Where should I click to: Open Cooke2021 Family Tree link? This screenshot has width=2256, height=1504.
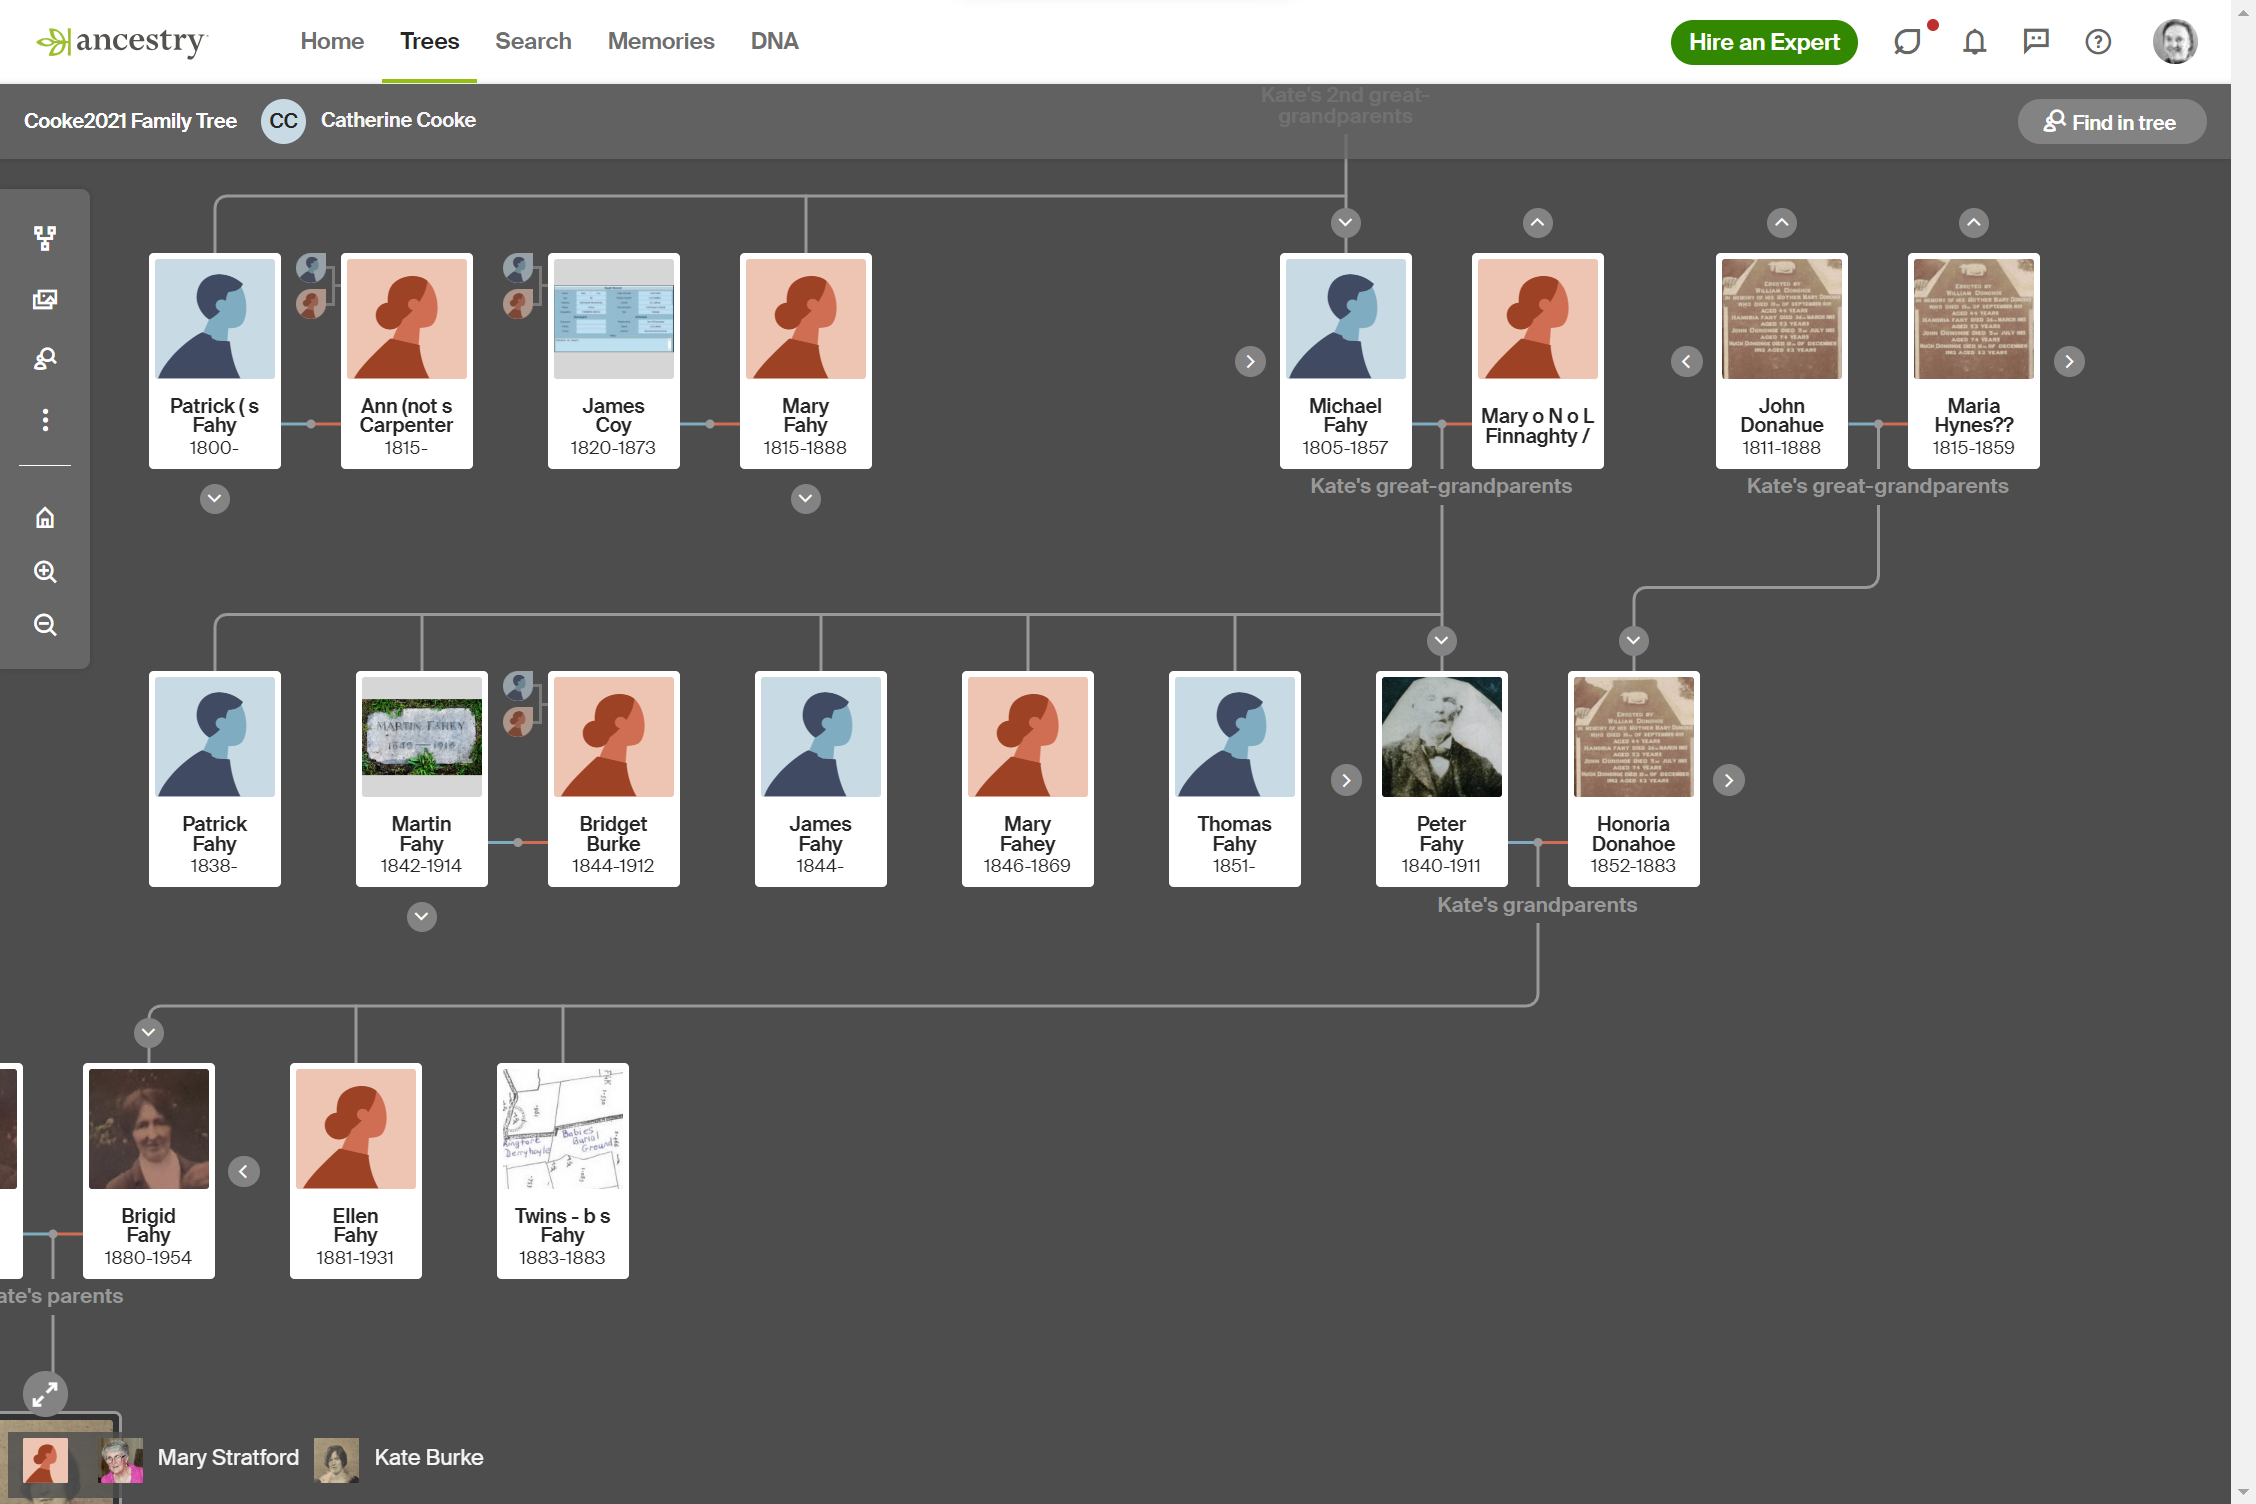pos(130,121)
